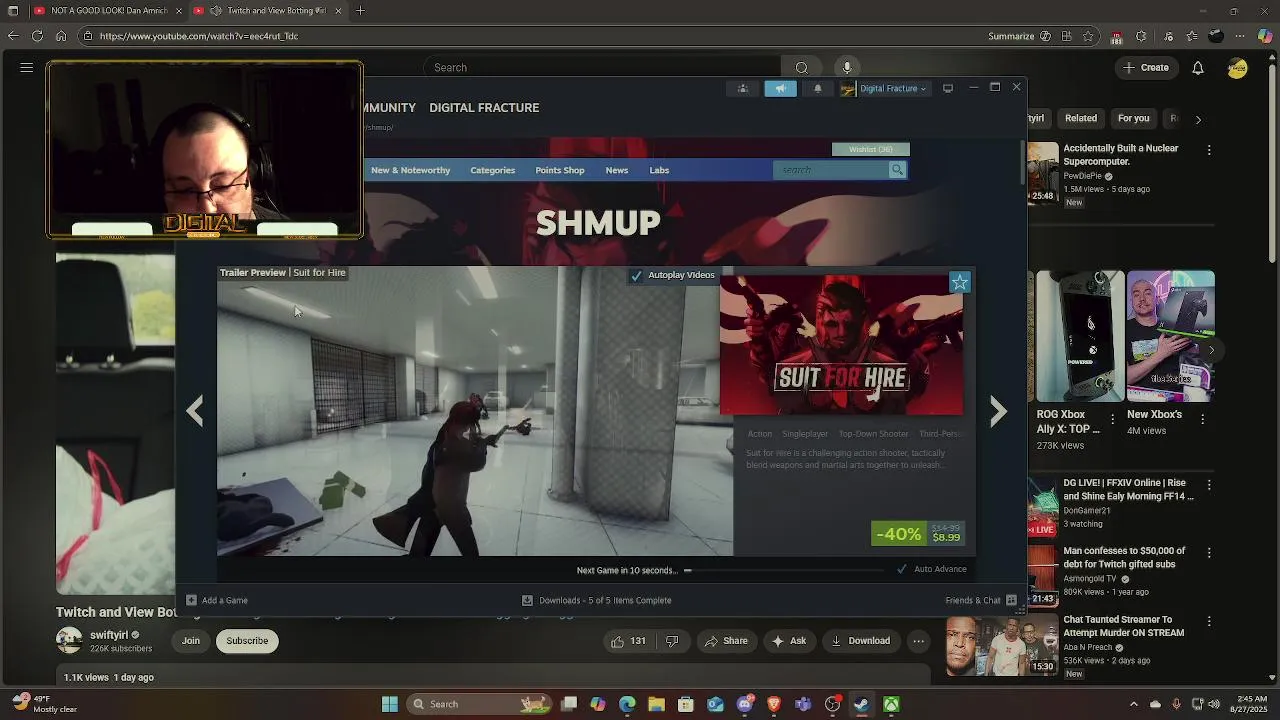The width and height of the screenshot is (1280, 720).
Task: Open Steam from Windows taskbar
Action: click(x=861, y=704)
